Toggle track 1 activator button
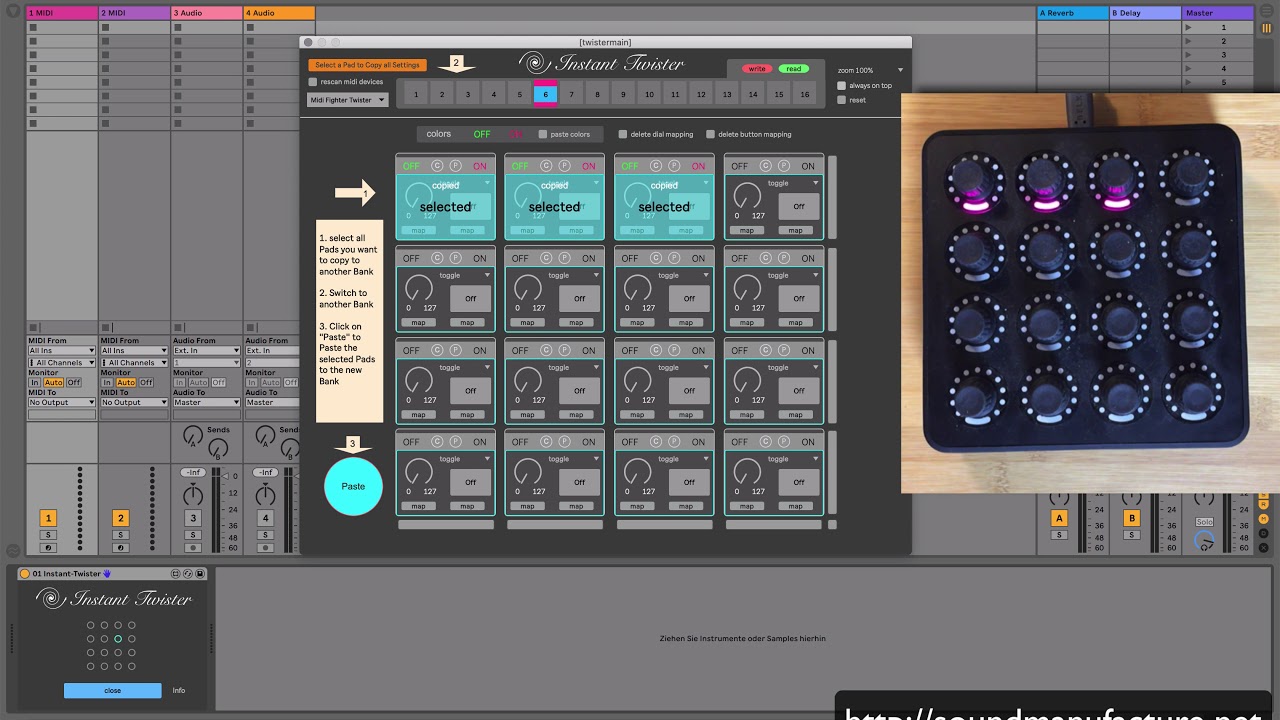Screen dimensions: 1280x720 (47, 518)
